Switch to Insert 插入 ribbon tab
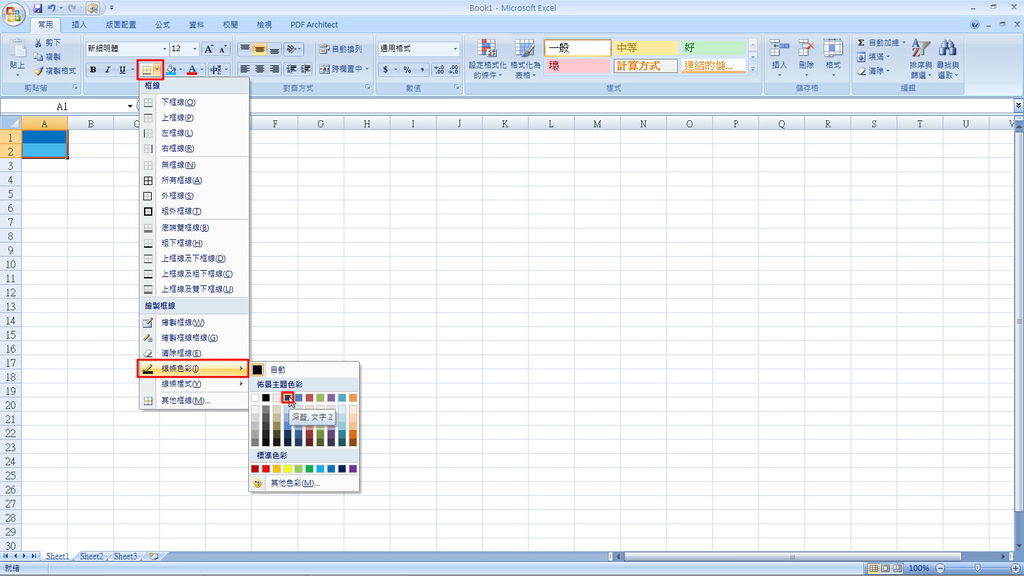This screenshot has height=576, width=1024. click(79, 25)
